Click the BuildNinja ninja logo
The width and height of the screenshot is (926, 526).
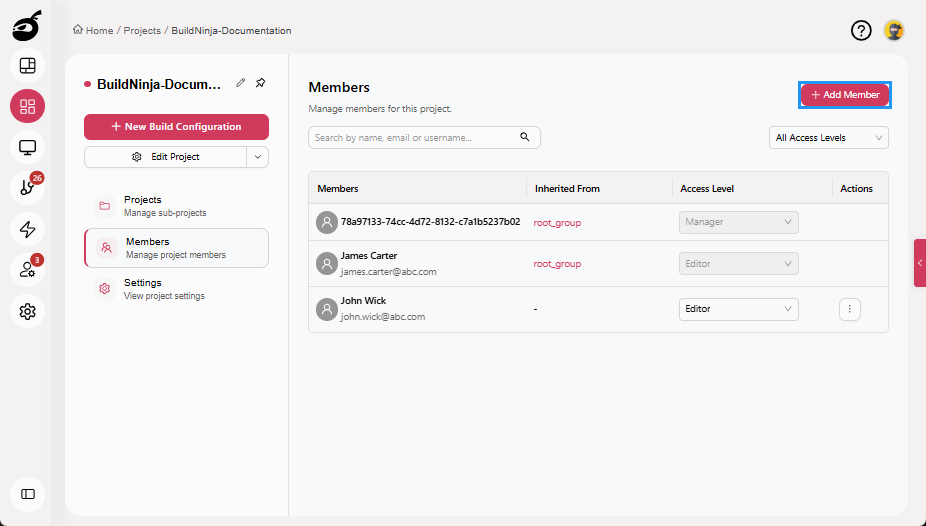point(27,25)
